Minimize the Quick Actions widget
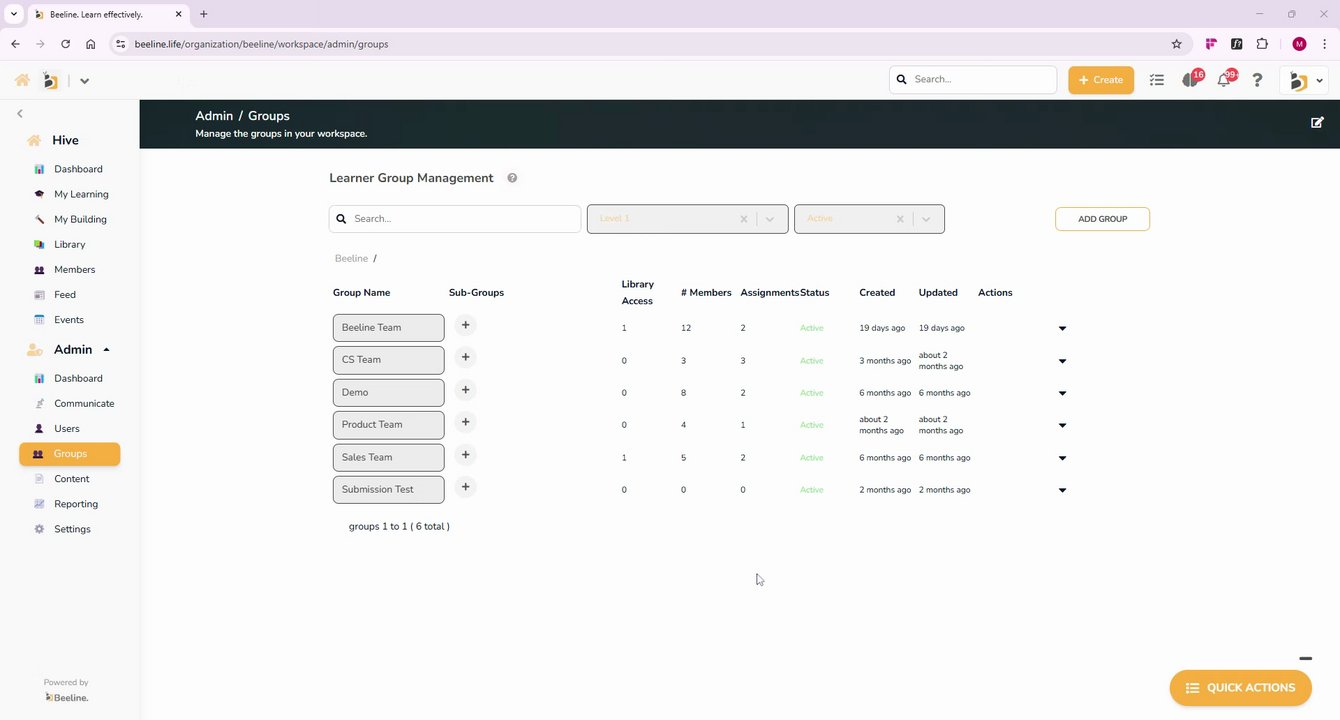Image resolution: width=1340 pixels, height=720 pixels. (x=1305, y=658)
